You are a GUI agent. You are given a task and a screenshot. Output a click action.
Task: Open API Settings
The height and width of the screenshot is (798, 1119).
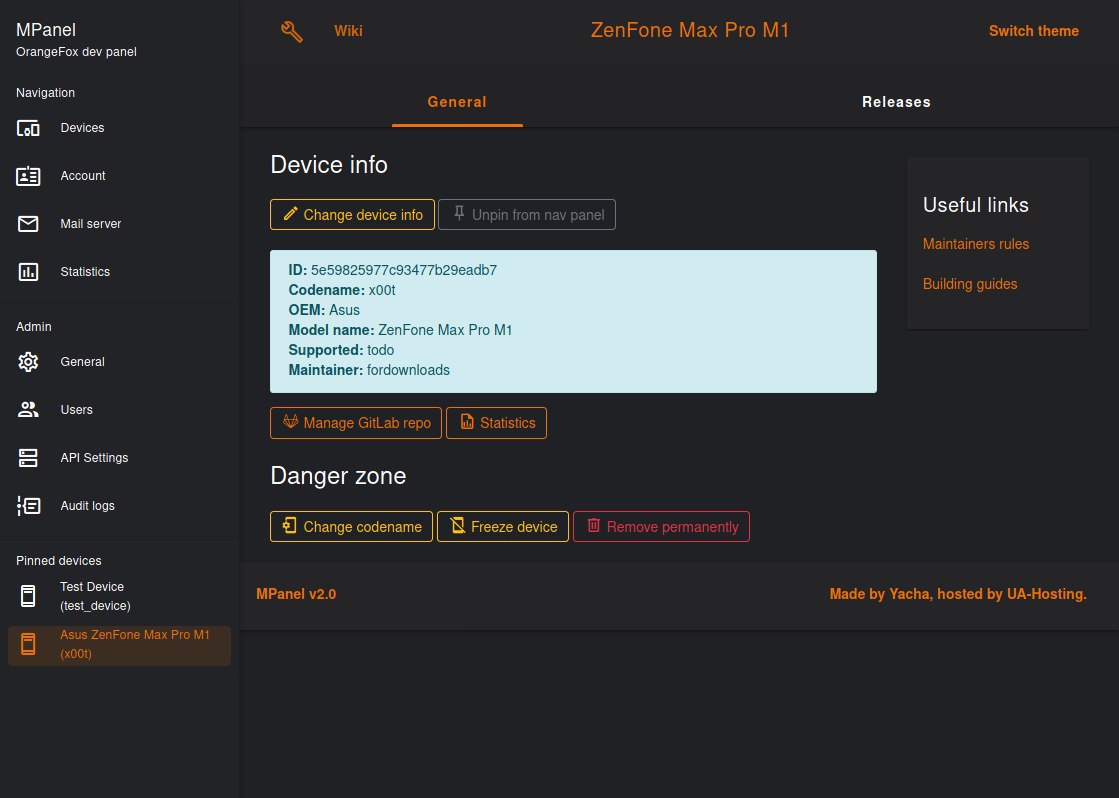(120, 458)
